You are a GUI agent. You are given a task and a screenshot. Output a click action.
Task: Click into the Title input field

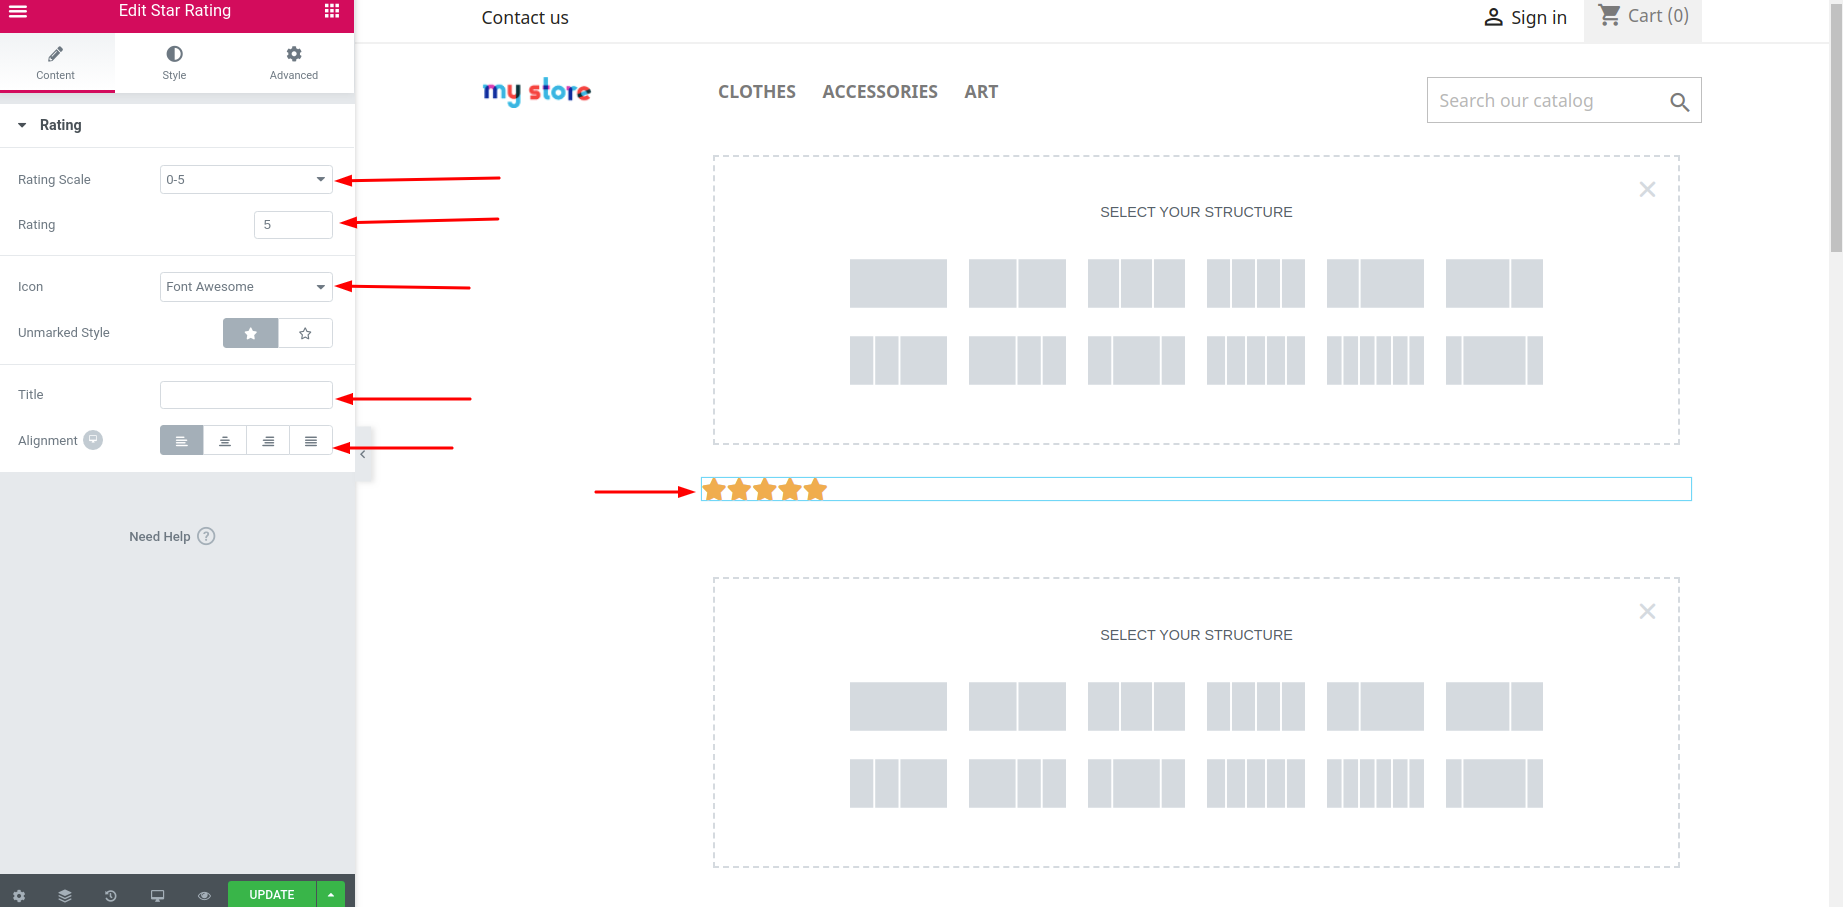pos(246,395)
